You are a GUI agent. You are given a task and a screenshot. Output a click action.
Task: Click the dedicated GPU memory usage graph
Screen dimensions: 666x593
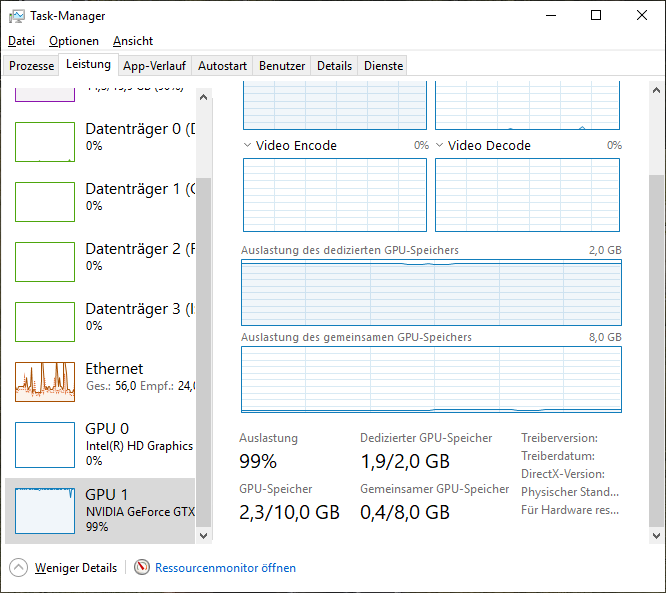tap(431, 293)
